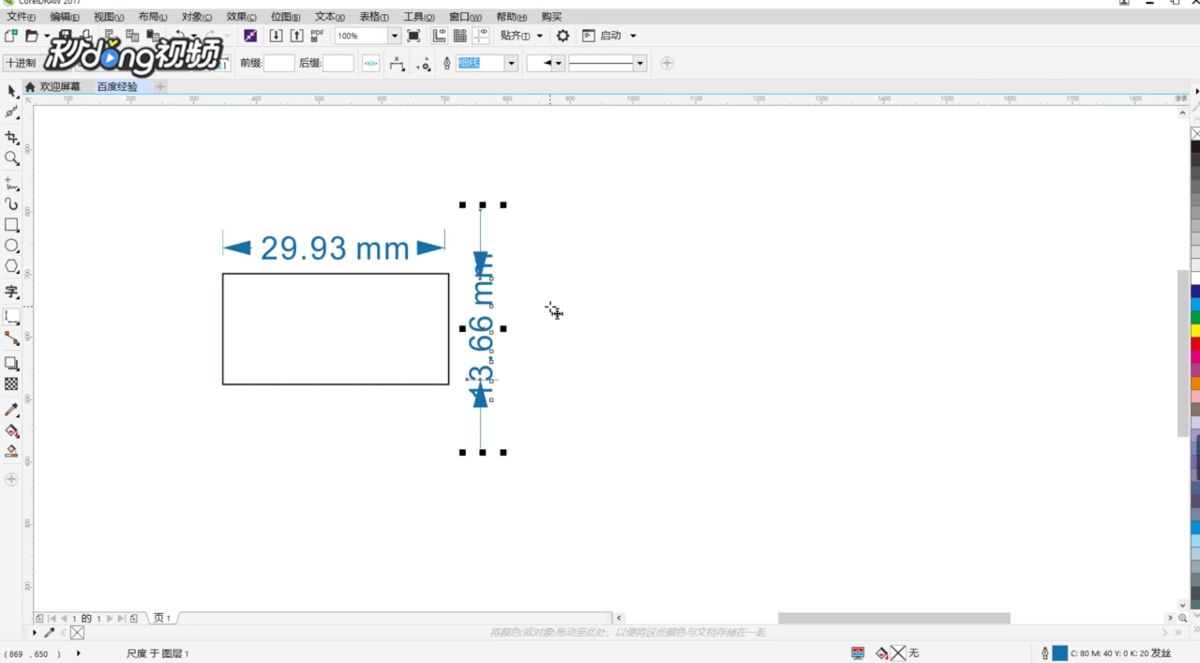The width and height of the screenshot is (1200, 663).
Task: Click the 后缀 suffix input field
Action: [338, 63]
